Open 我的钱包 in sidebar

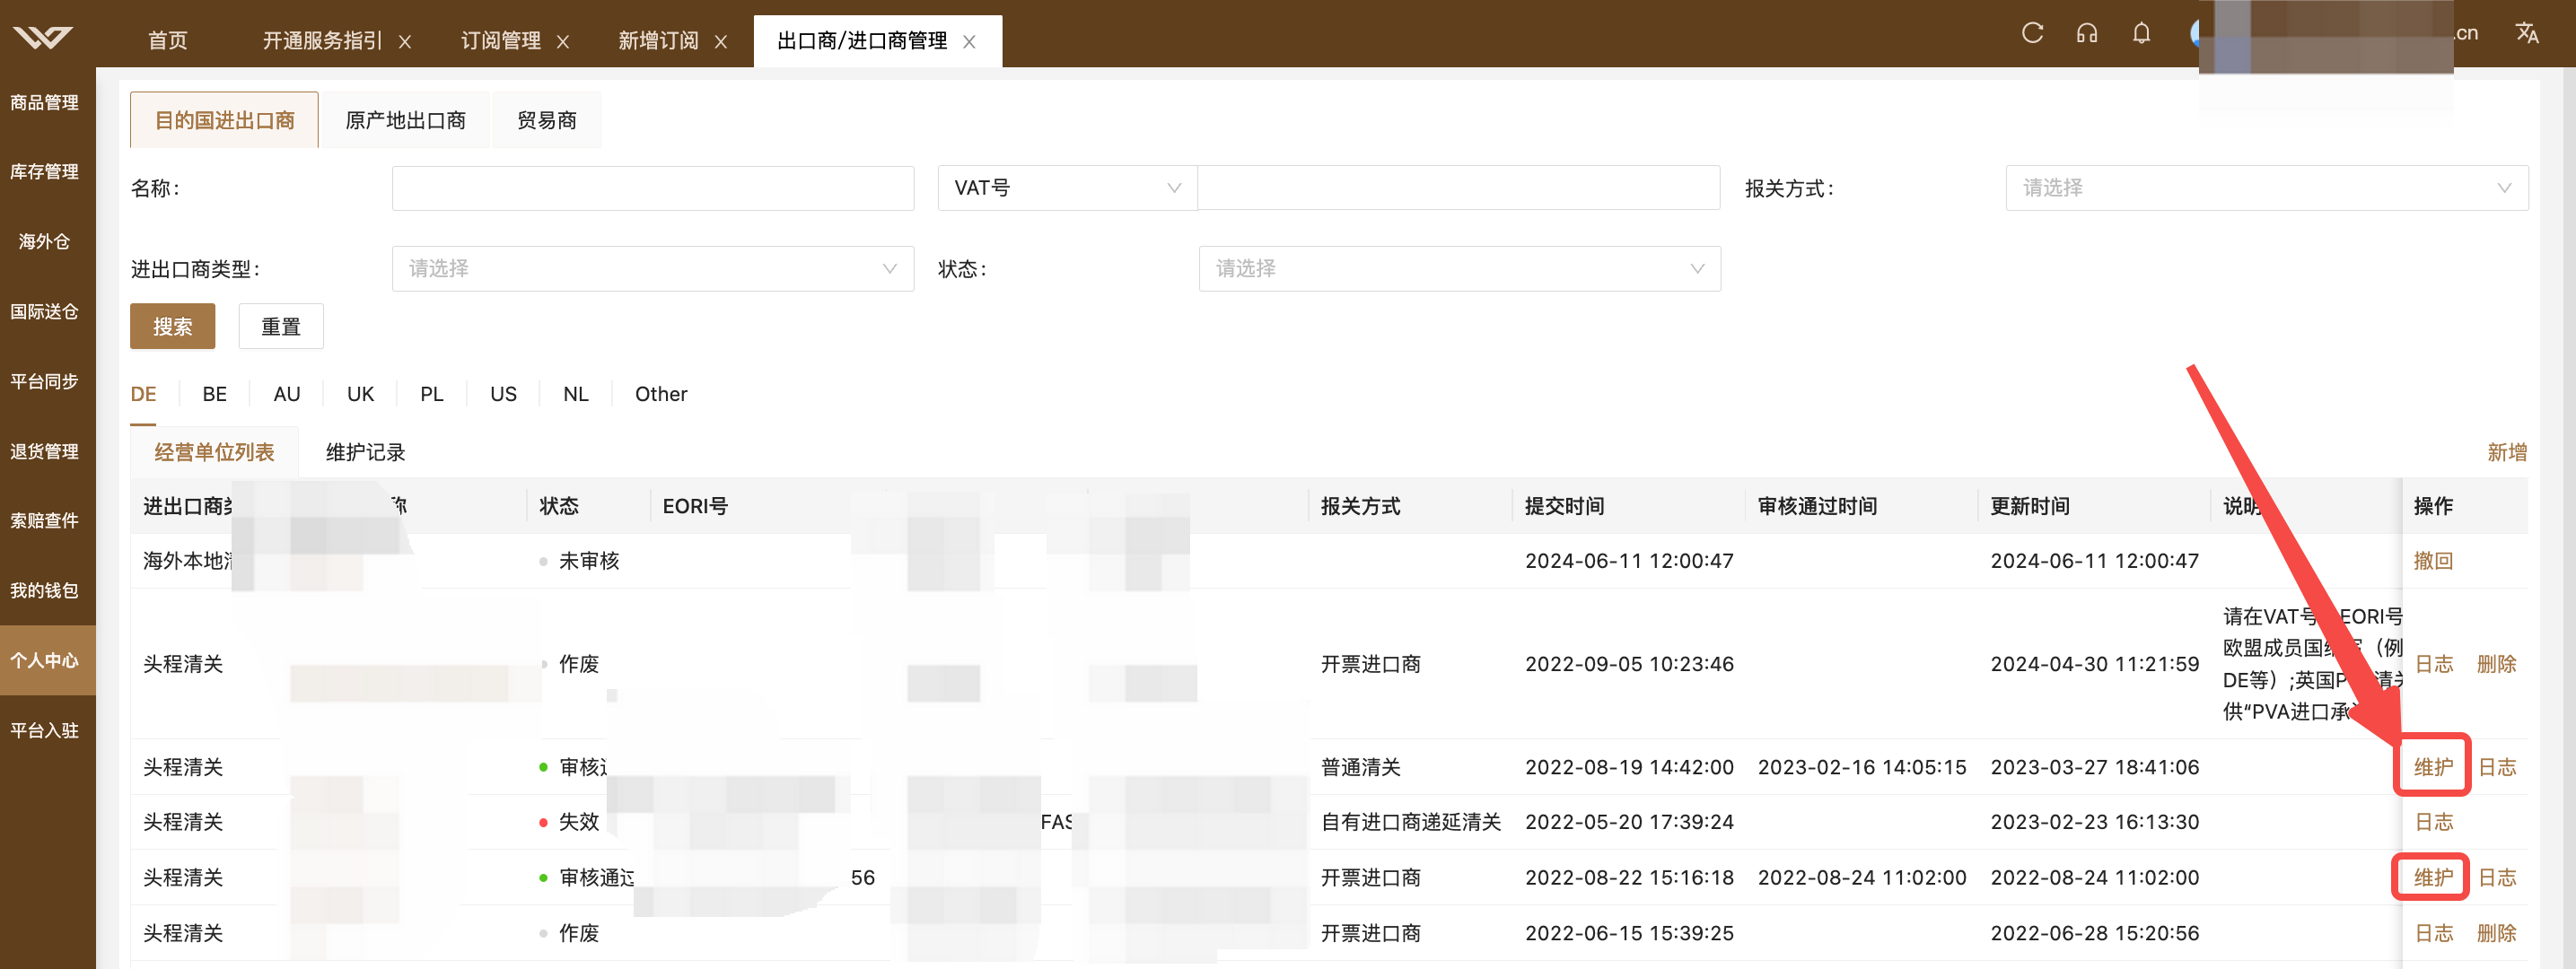44,590
